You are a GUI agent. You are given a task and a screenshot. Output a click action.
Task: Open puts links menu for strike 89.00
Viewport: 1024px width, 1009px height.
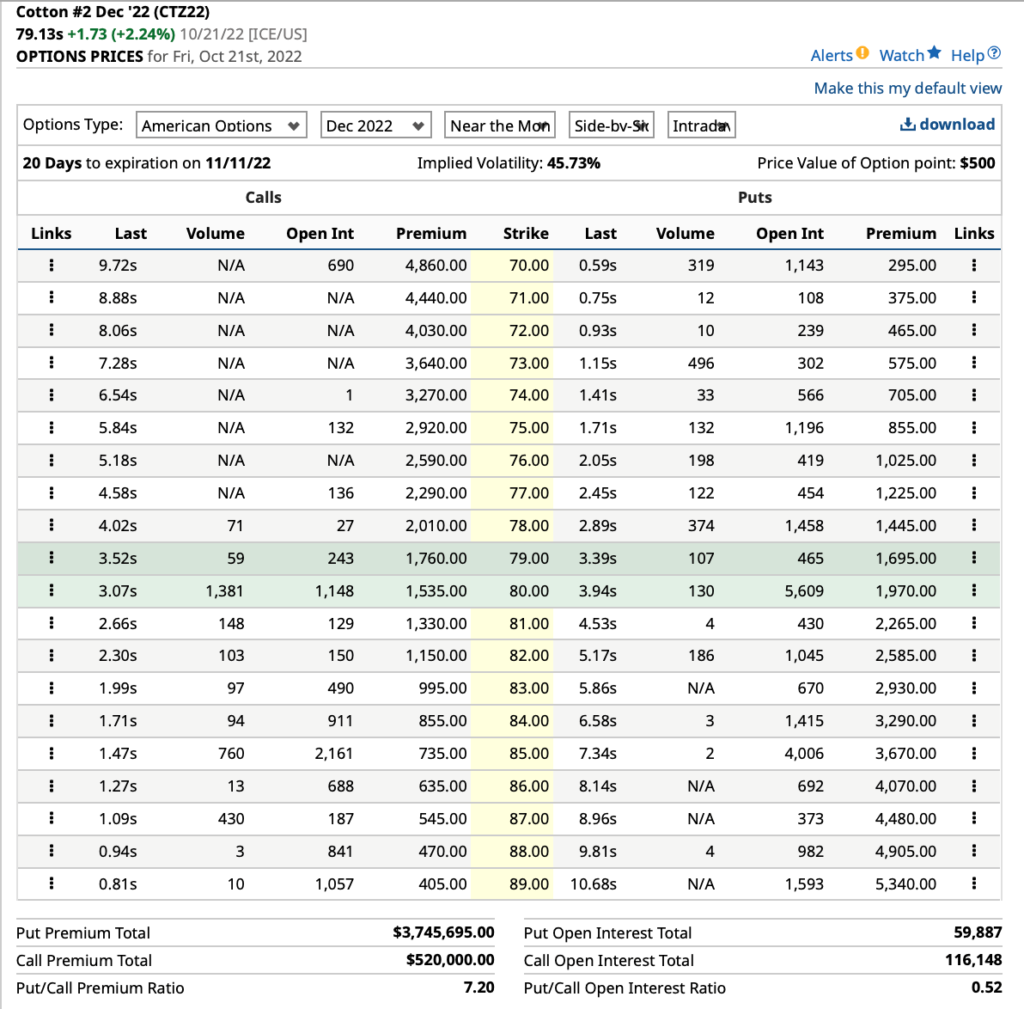(974, 884)
